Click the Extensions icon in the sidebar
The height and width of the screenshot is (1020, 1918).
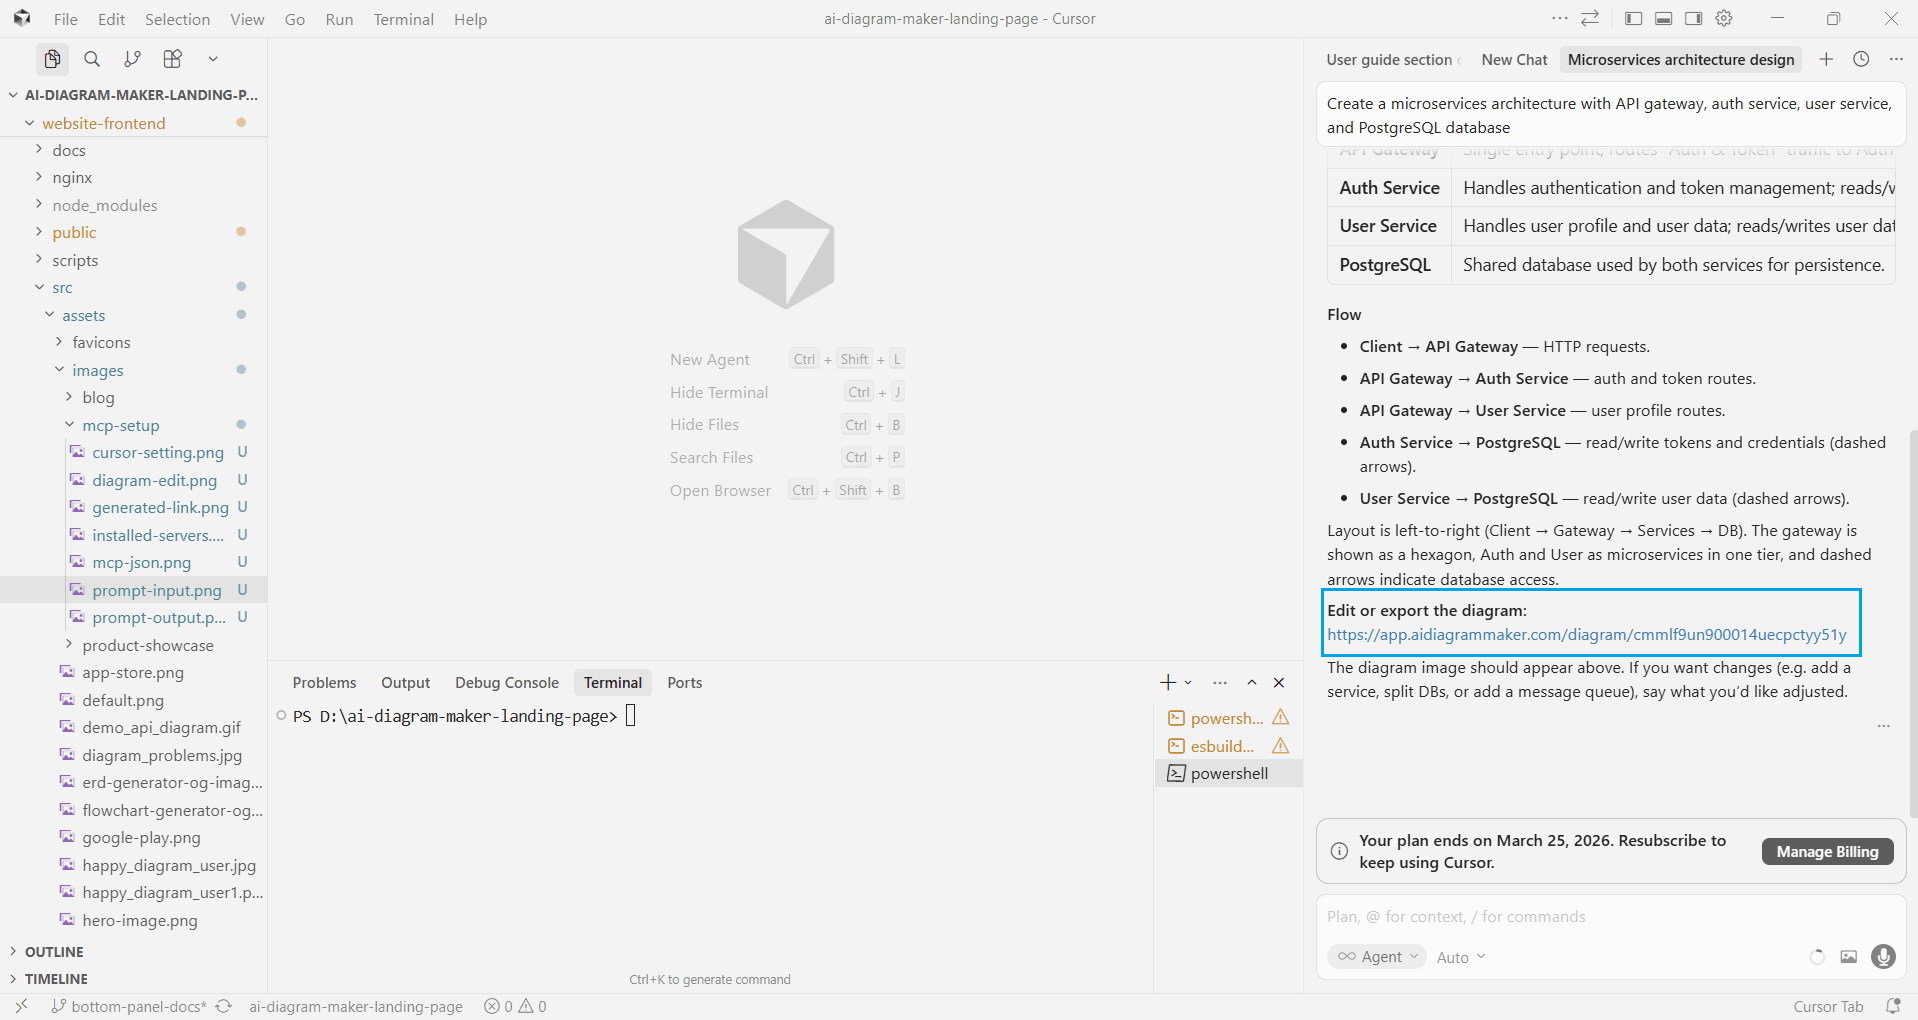pyautogui.click(x=172, y=59)
